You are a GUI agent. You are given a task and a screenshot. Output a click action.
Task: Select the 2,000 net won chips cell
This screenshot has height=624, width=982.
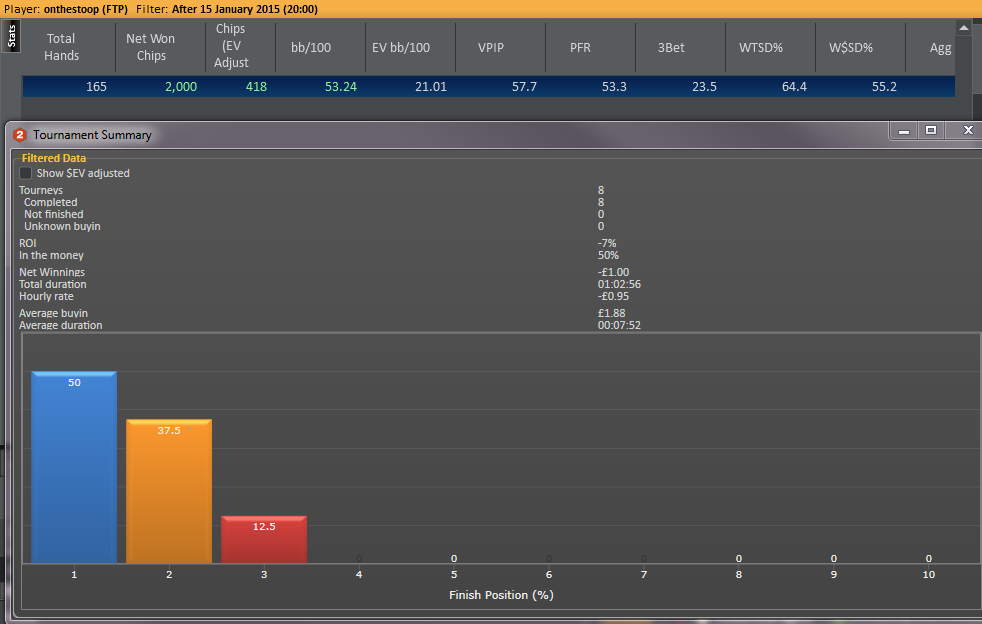(x=181, y=86)
